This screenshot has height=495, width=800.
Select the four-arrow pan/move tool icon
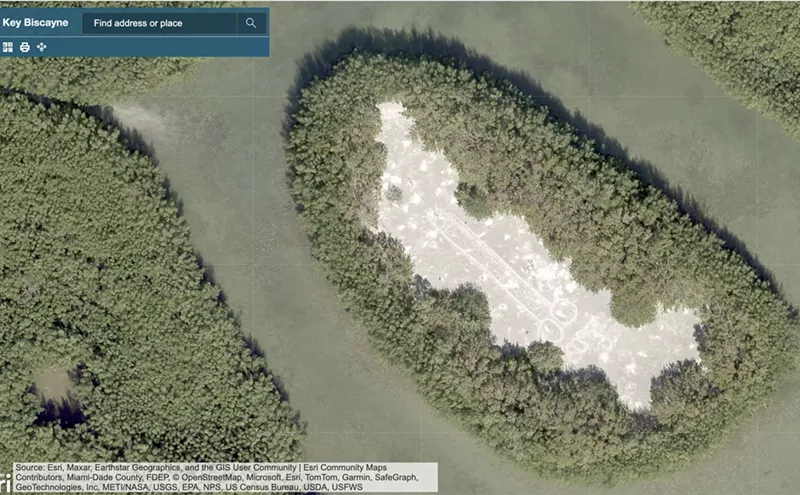42,47
